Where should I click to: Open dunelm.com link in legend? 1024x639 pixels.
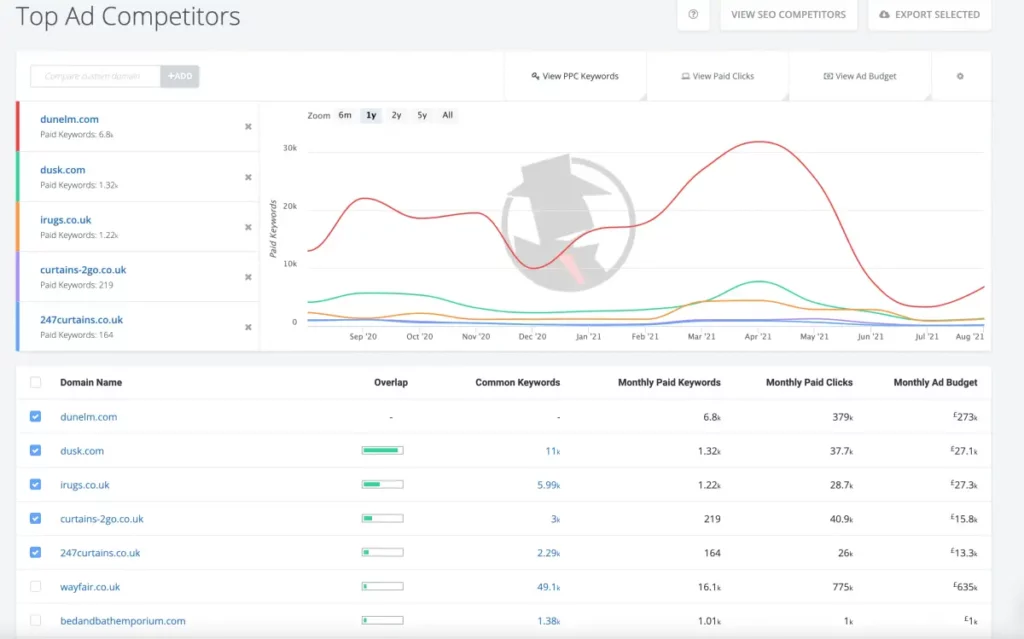[x=69, y=119]
